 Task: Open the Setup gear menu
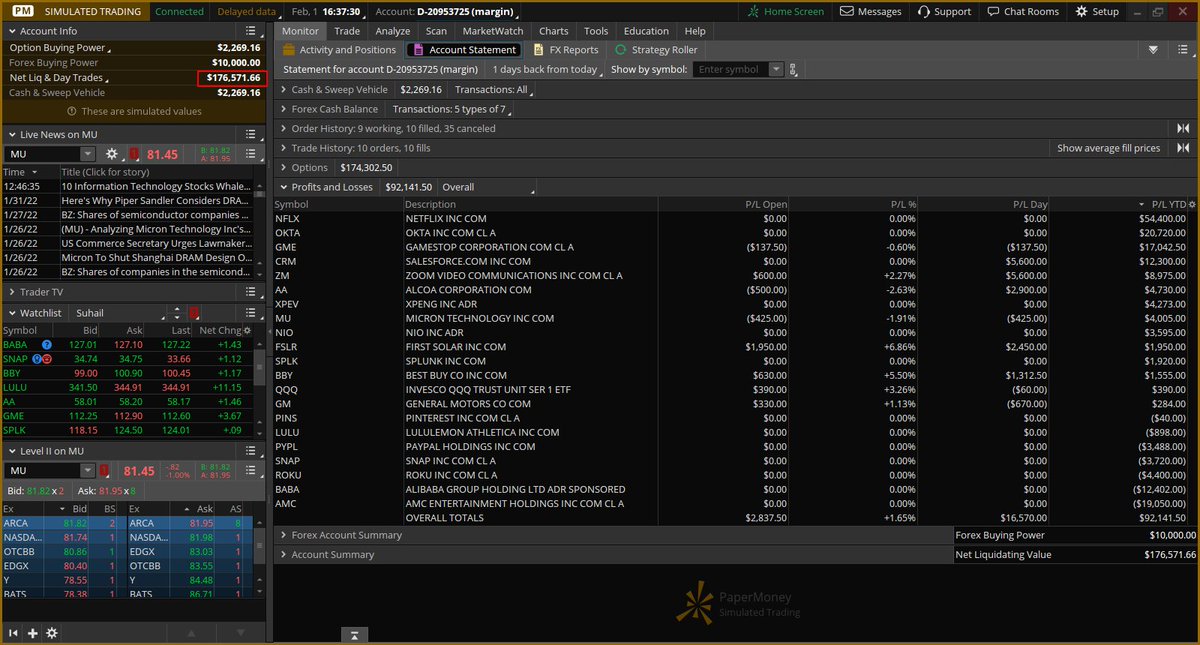[1082, 11]
